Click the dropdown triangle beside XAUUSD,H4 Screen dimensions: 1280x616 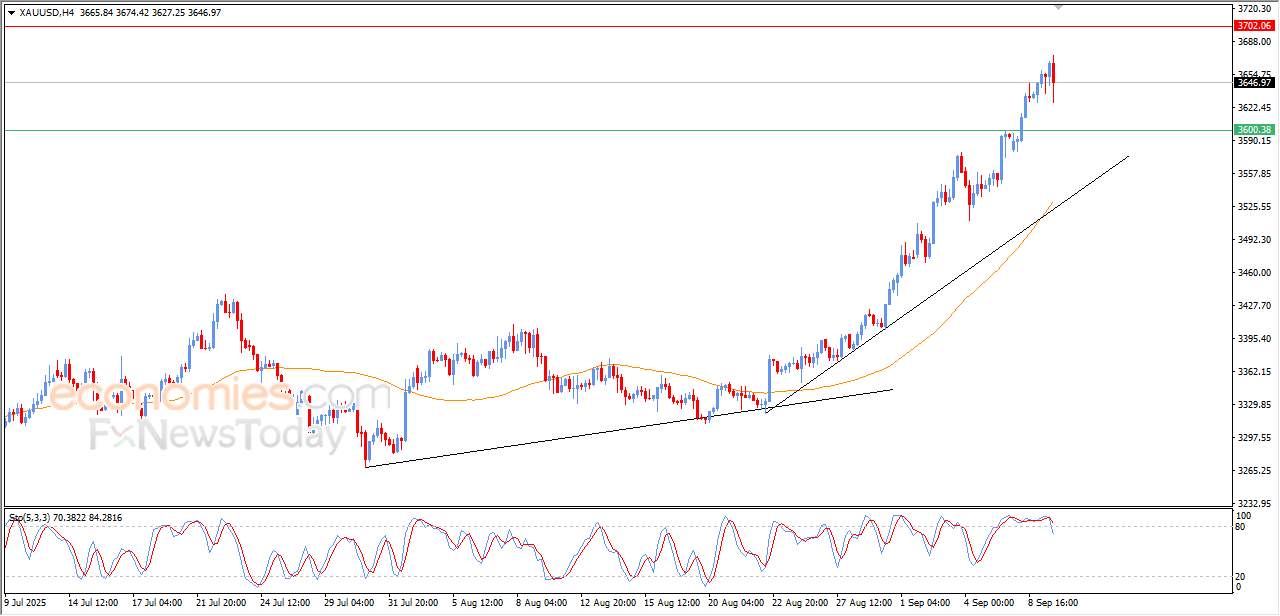click(11, 12)
